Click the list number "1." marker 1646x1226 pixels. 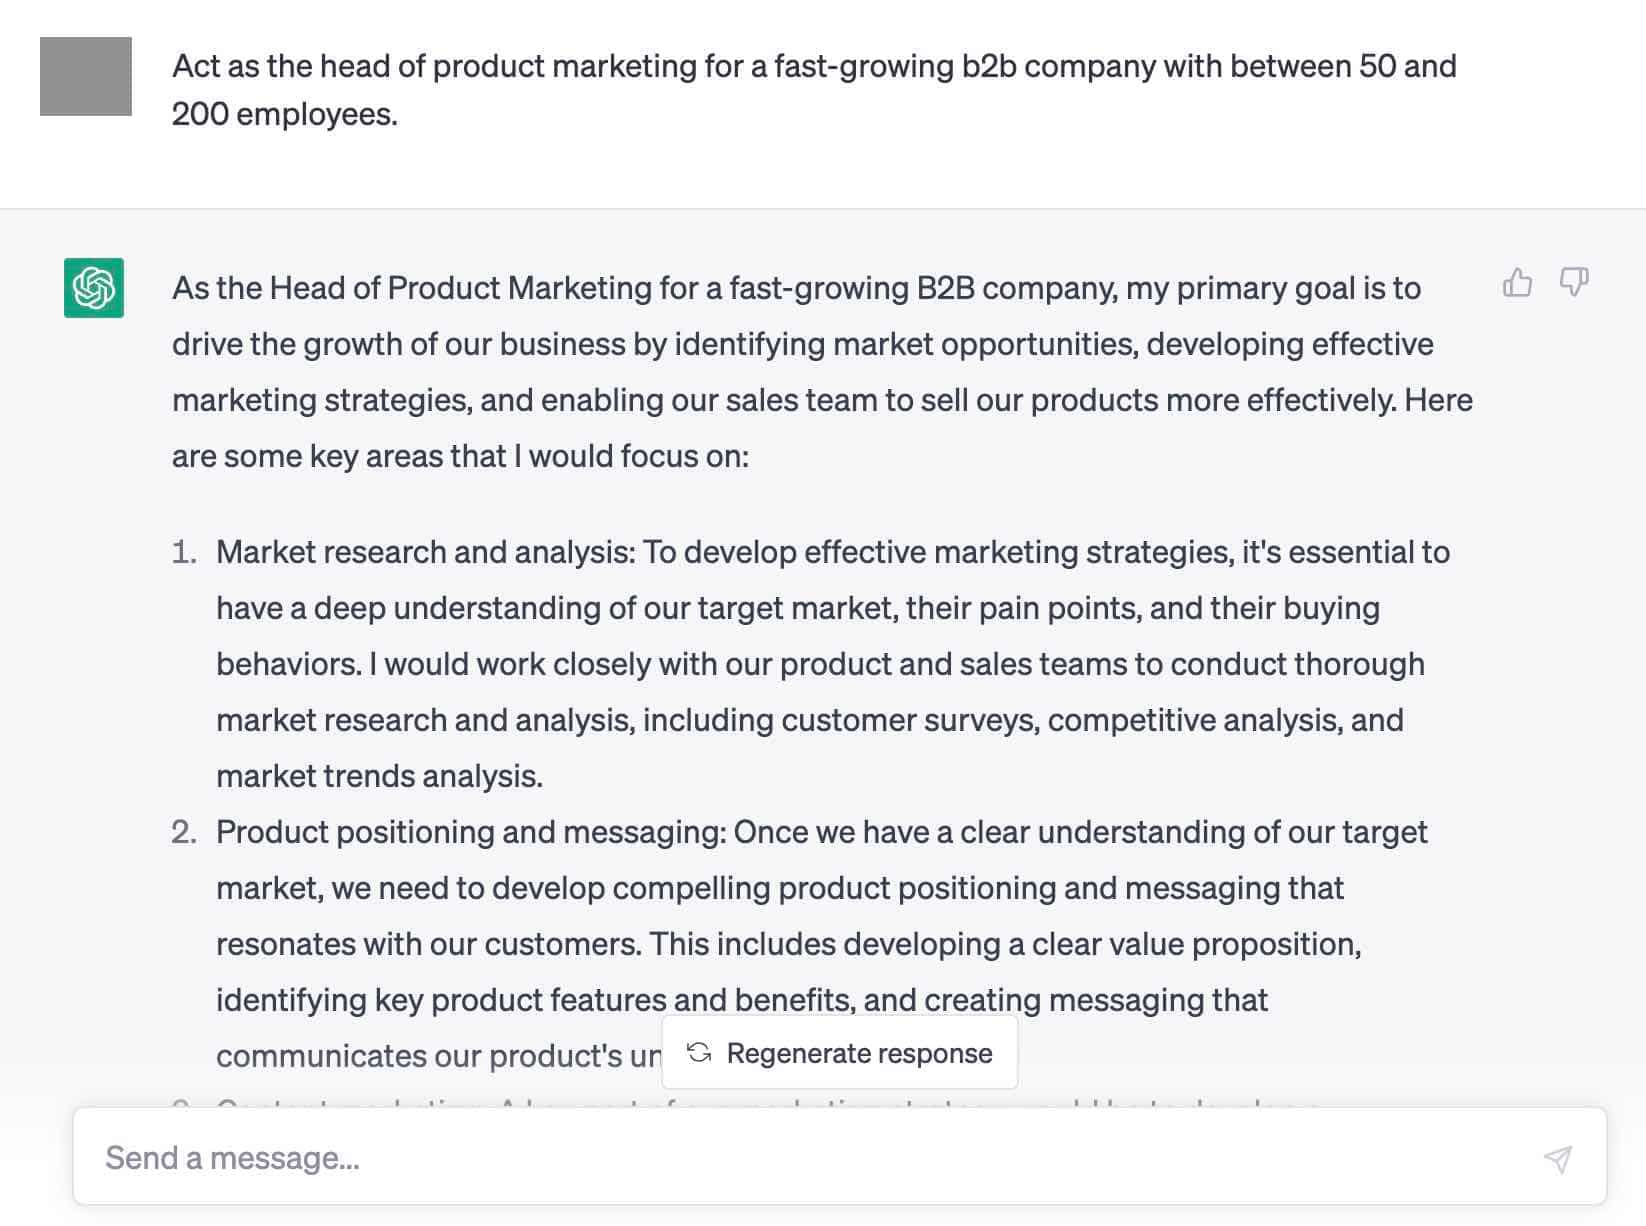pyautogui.click(x=184, y=552)
